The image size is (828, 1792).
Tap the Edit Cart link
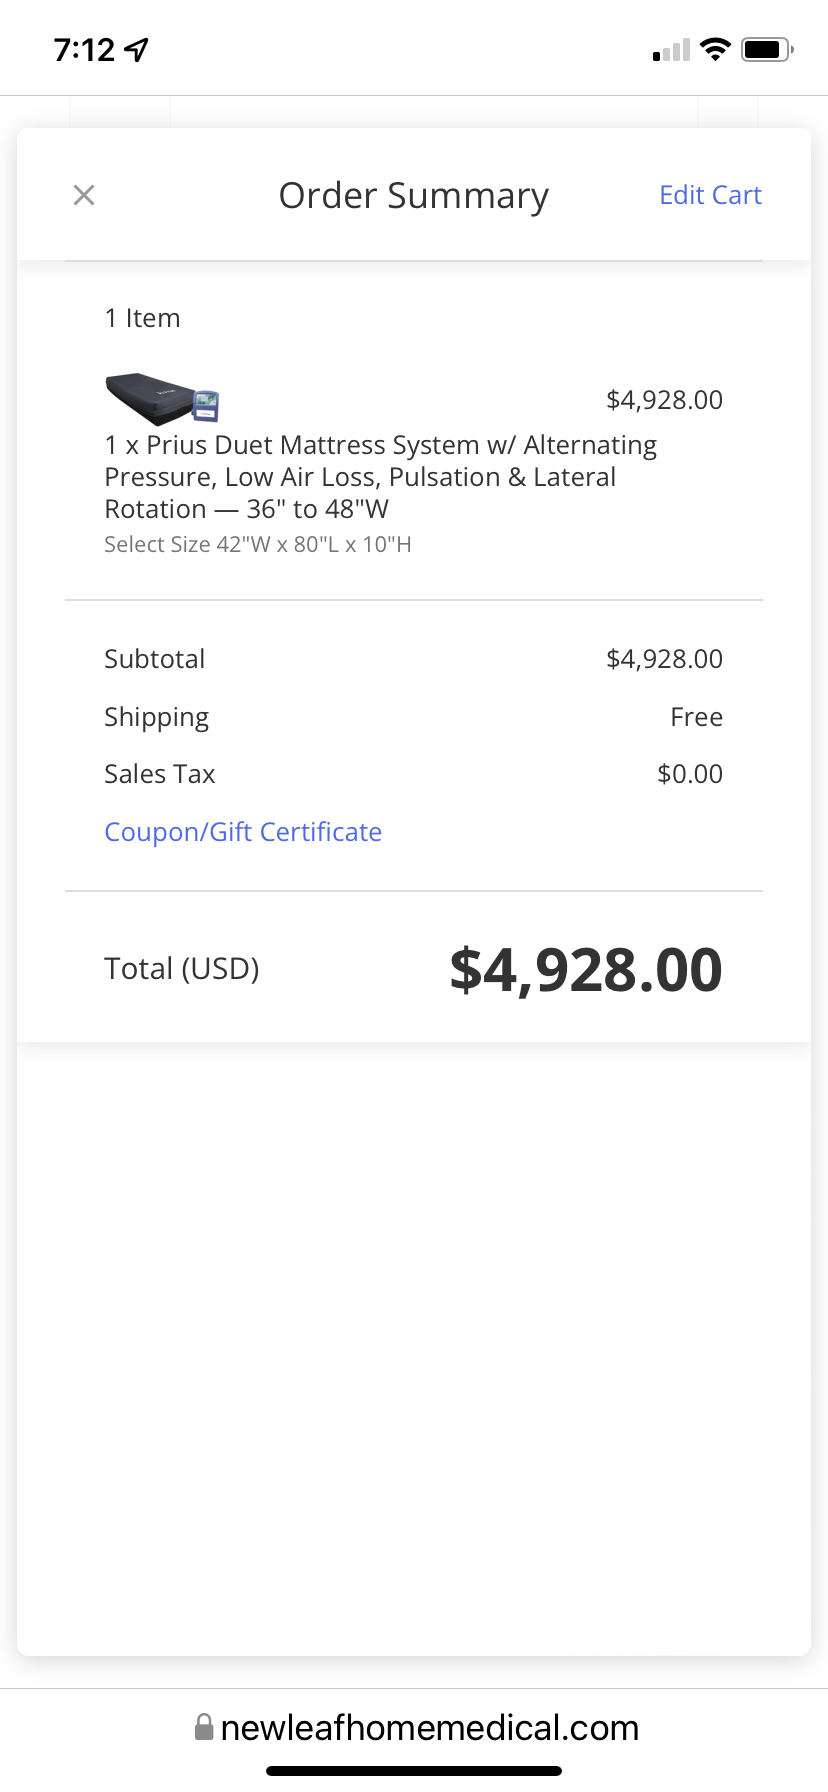point(710,195)
